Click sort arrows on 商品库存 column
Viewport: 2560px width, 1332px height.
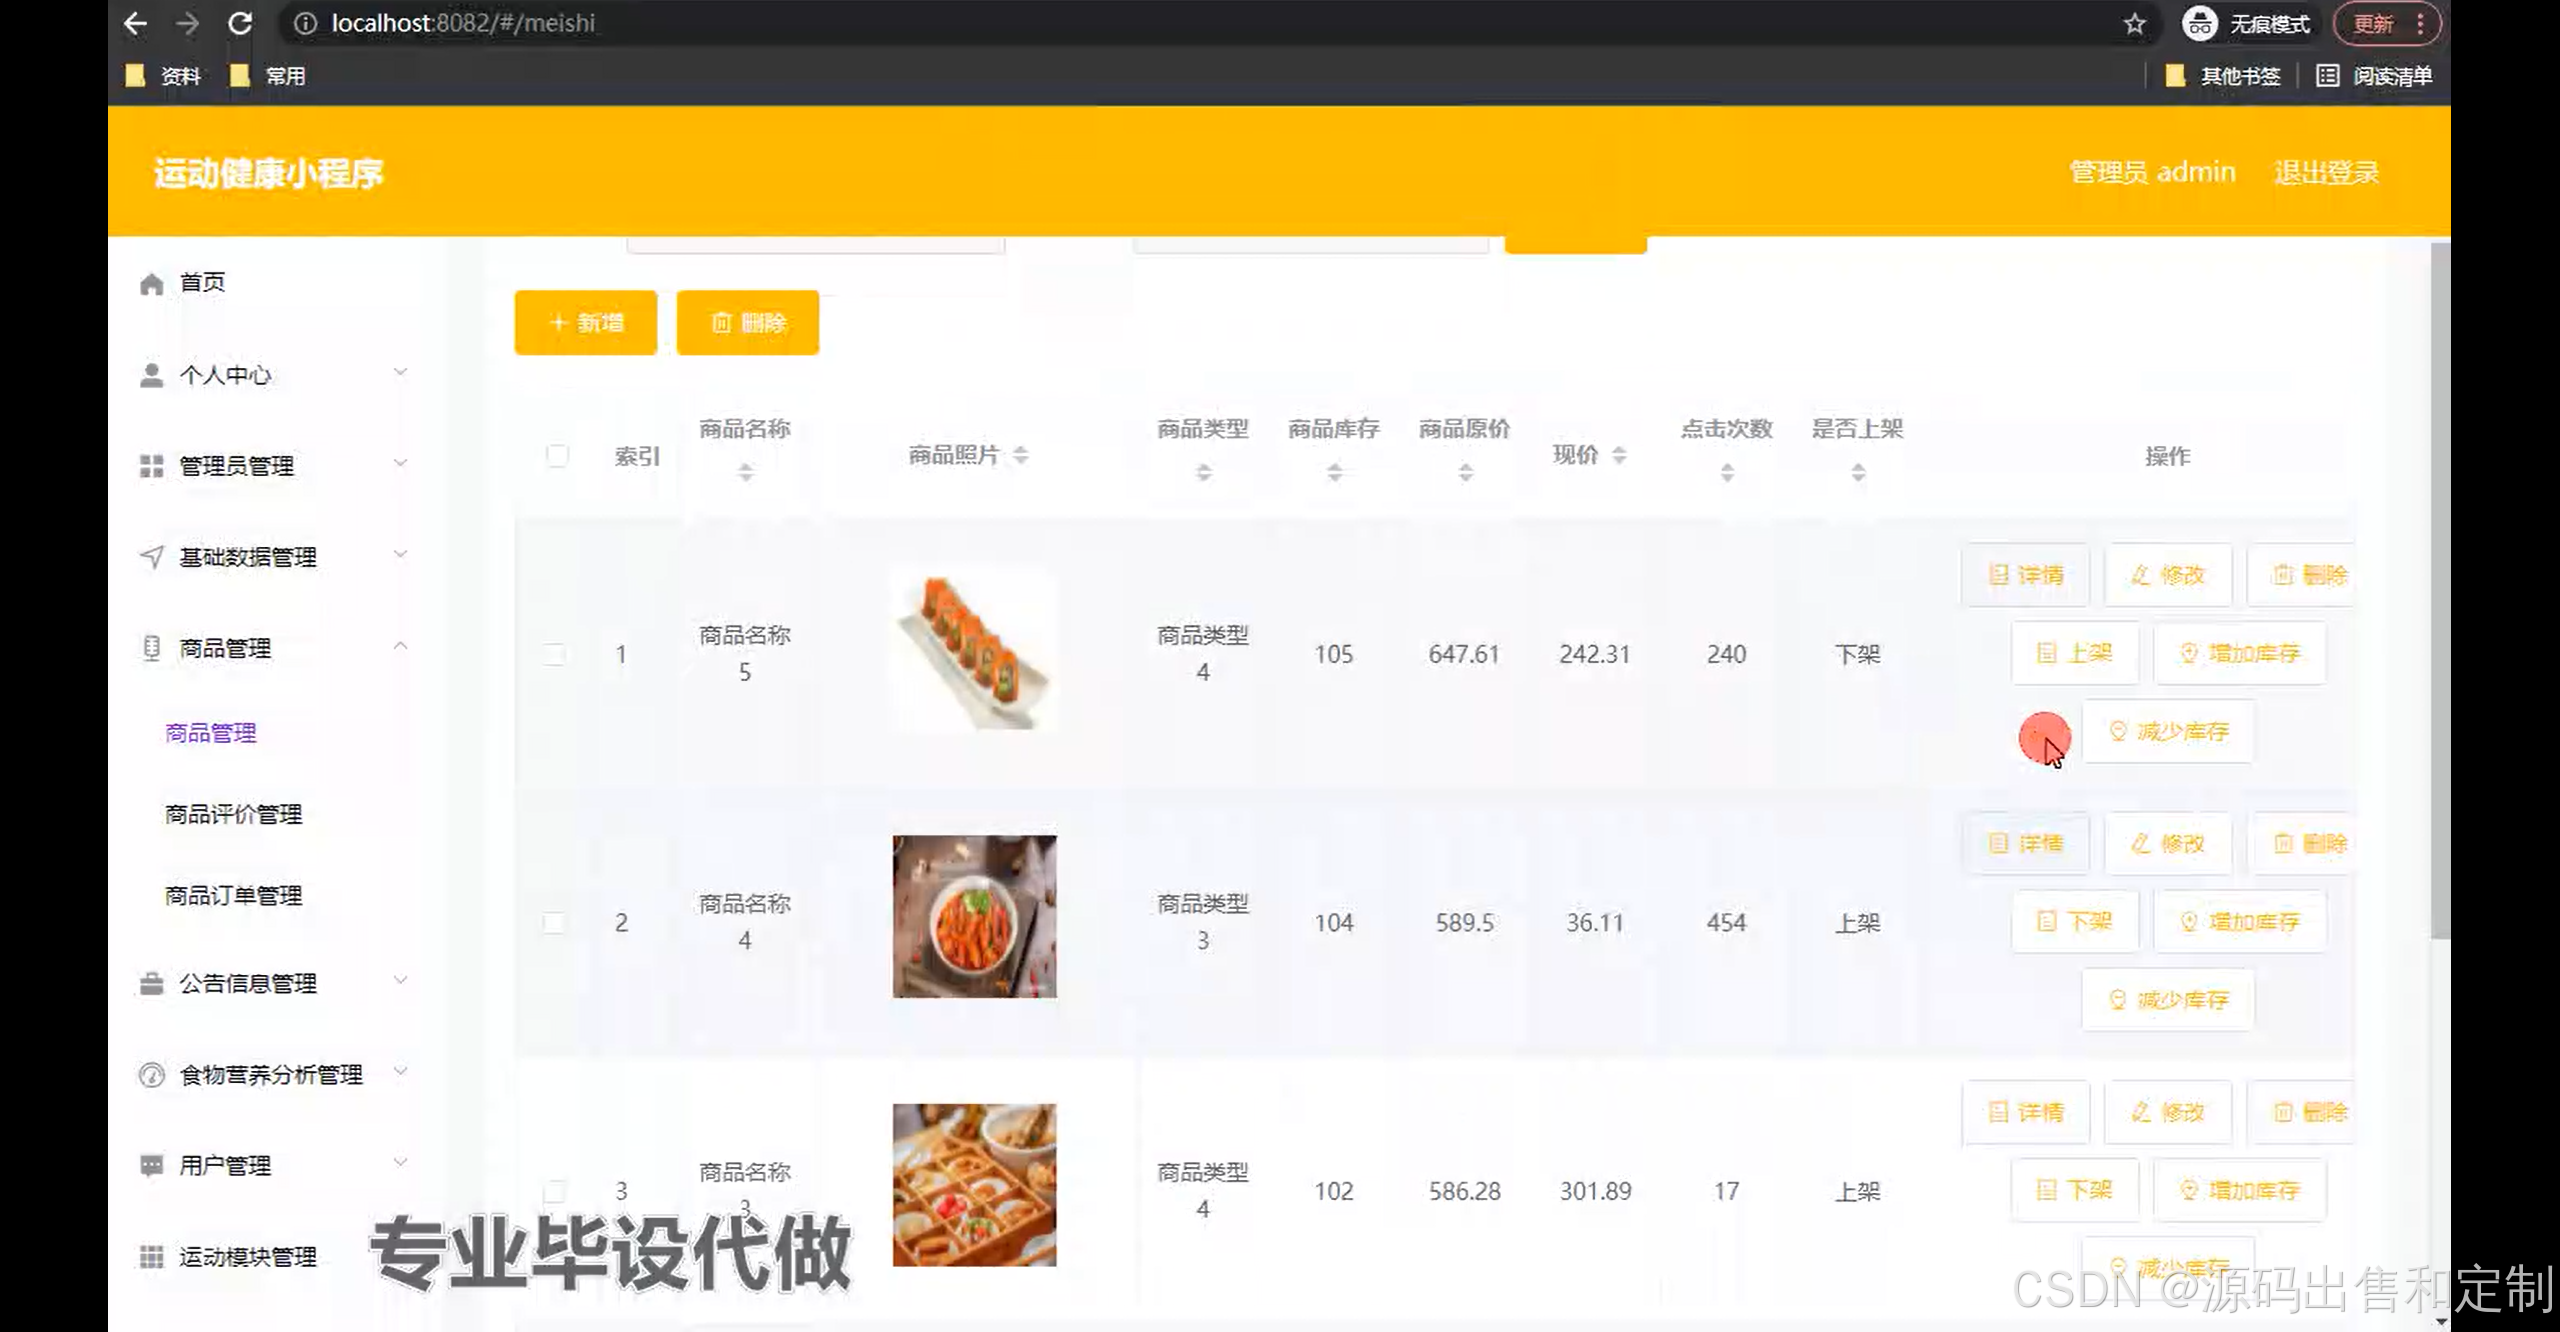coord(1334,472)
